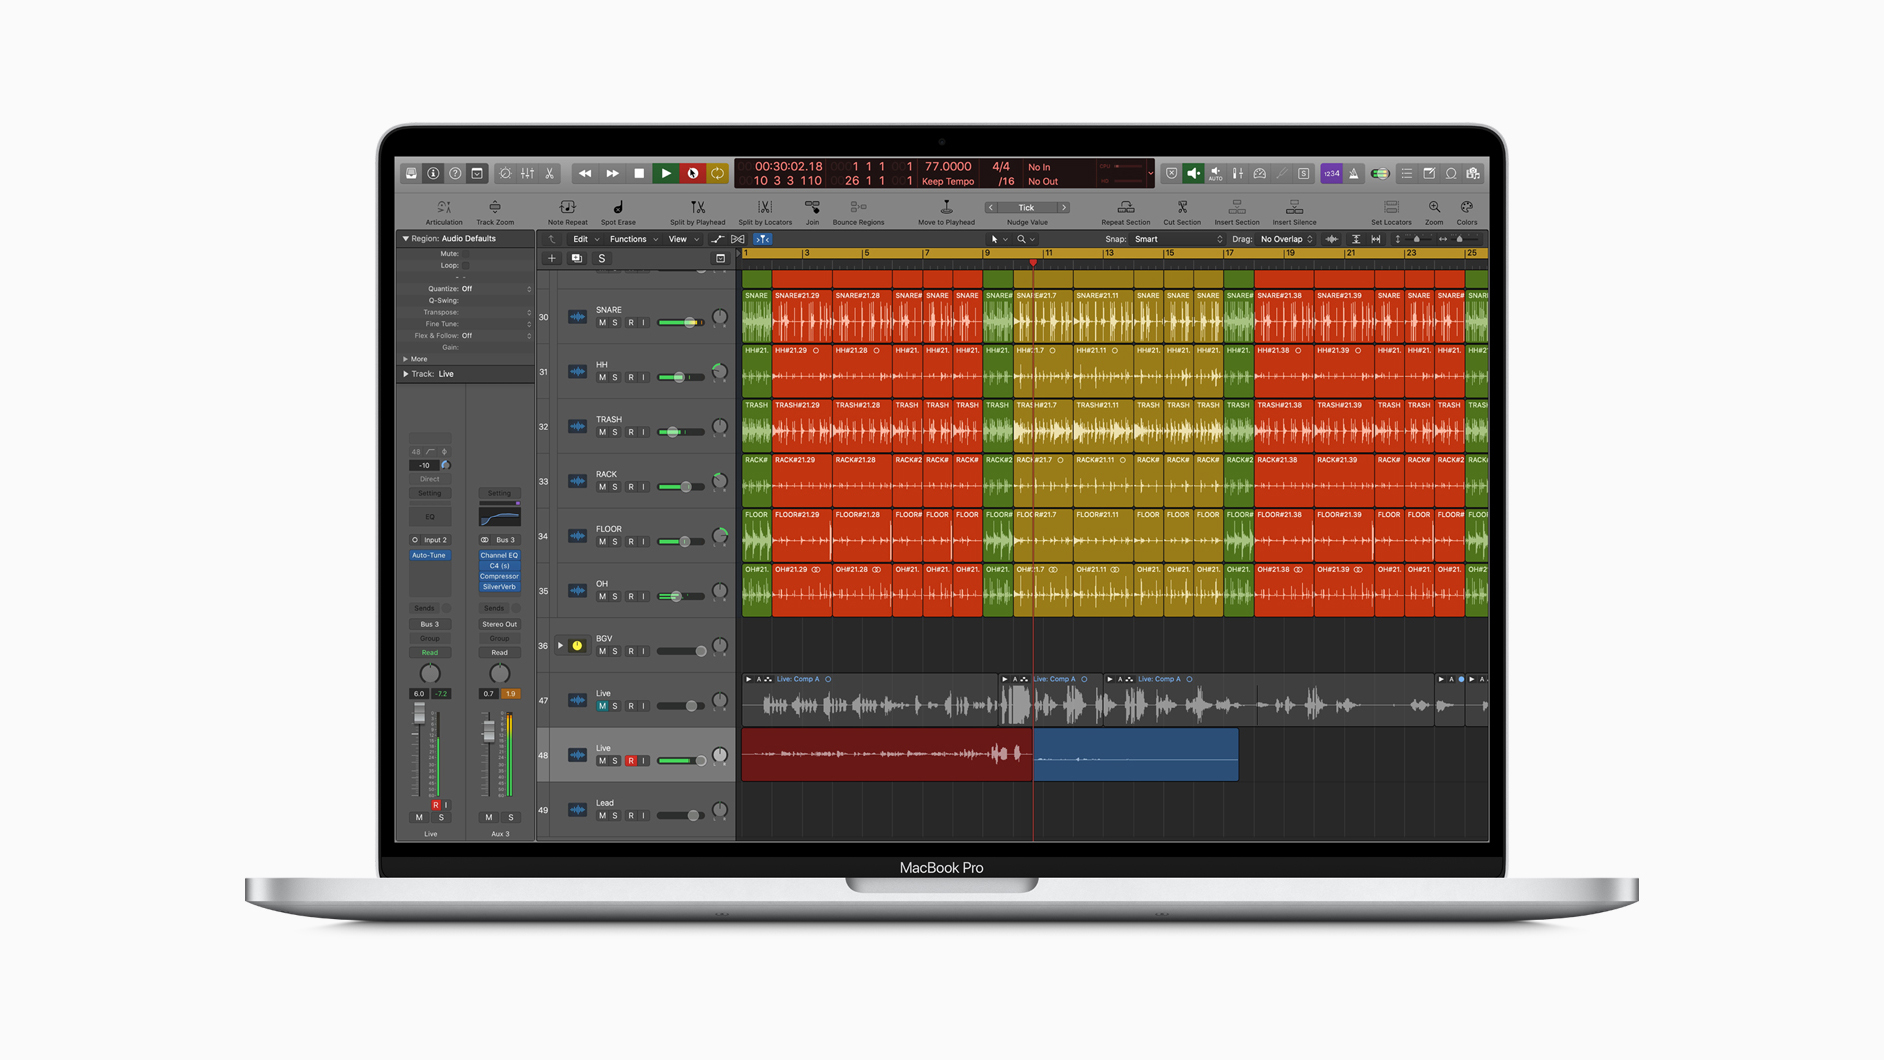Screen dimensions: 1884x1060
Task: Open the Snap Smart dropdown
Action: click(1177, 240)
